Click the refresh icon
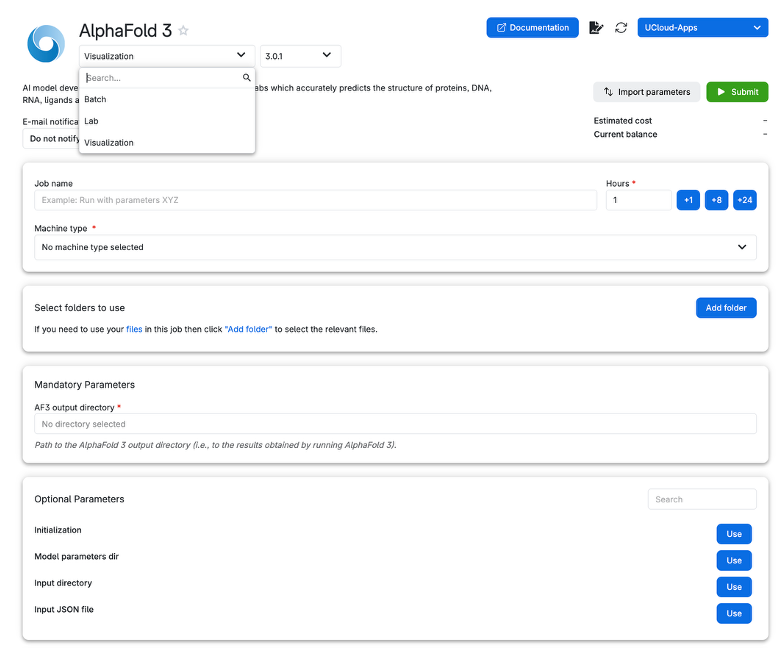Viewport: 782px width, 648px height. pos(621,27)
